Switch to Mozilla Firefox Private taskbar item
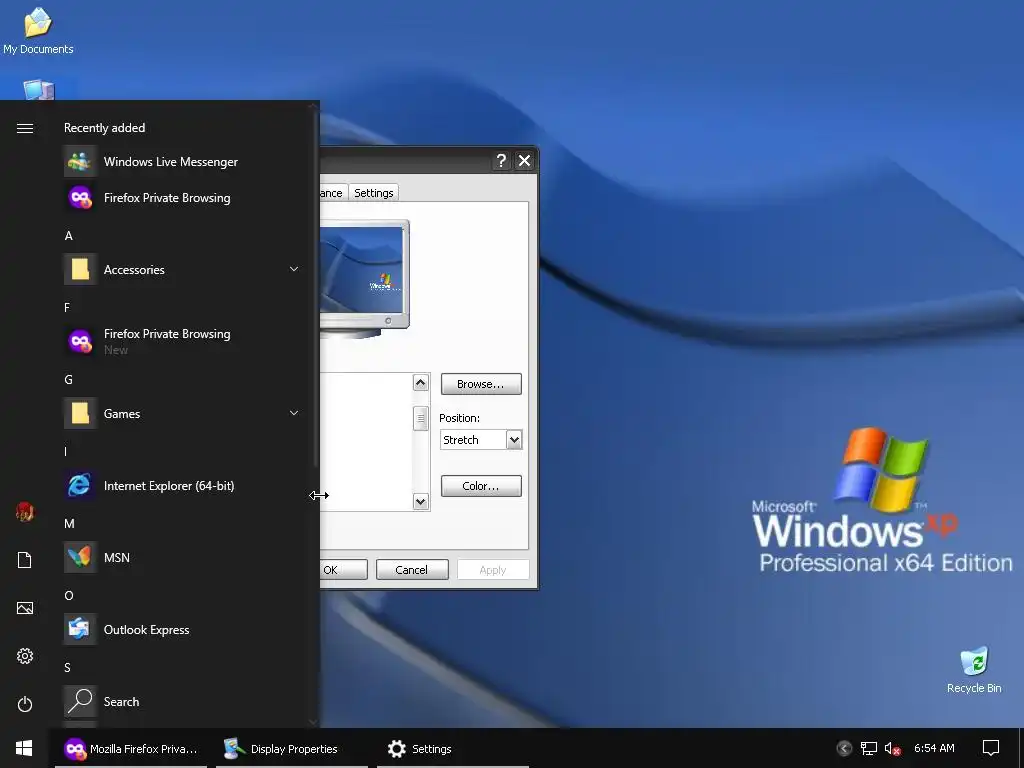Image resolution: width=1024 pixels, height=768 pixels. [131, 748]
